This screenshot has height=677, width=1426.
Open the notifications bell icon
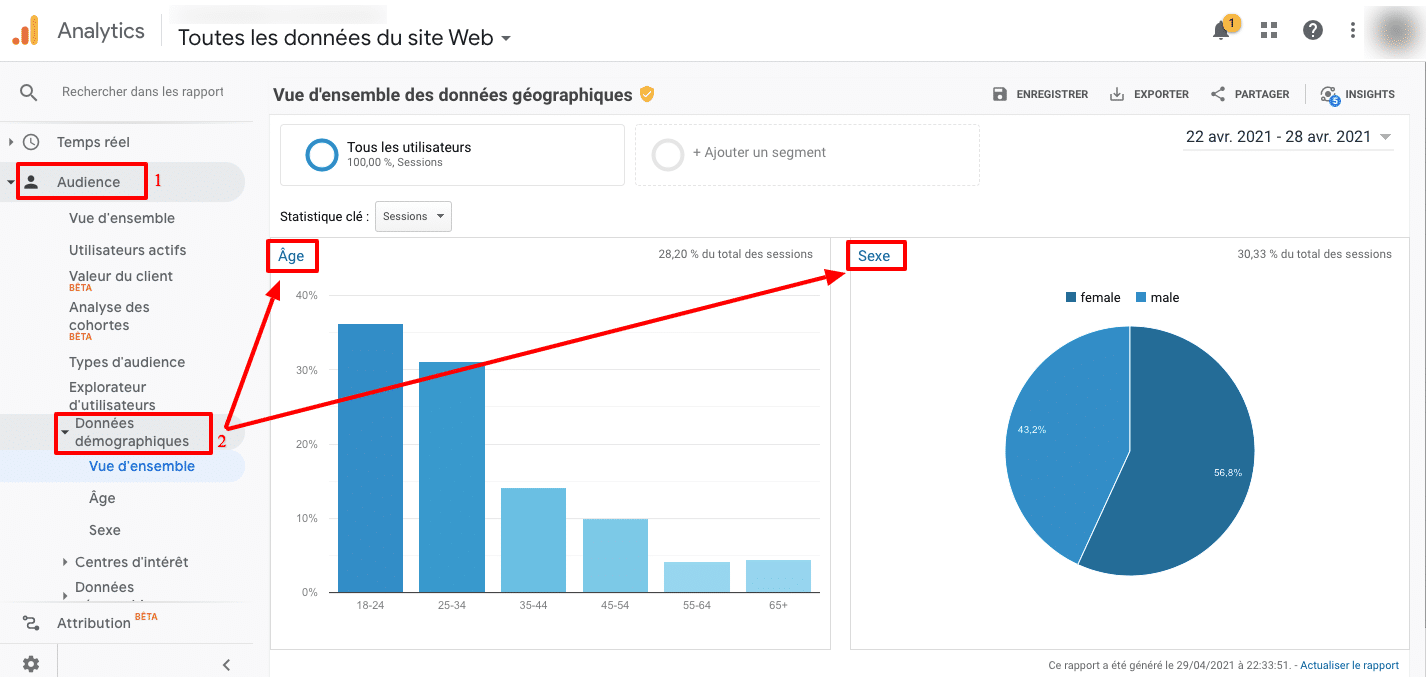(1221, 31)
